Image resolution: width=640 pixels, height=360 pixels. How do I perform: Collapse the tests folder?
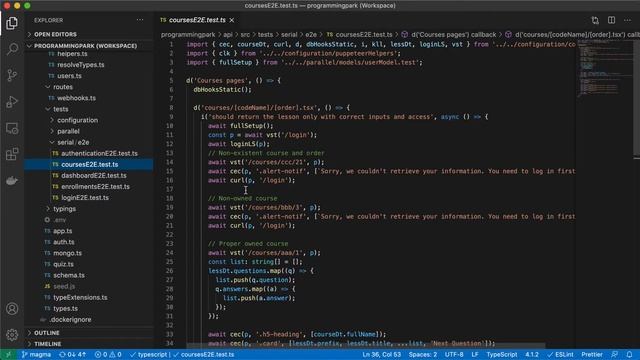click(89, 109)
